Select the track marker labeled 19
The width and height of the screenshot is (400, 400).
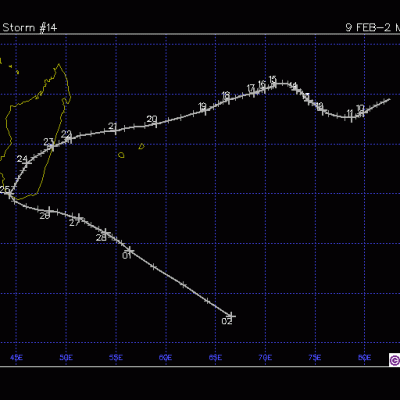pos(205,111)
